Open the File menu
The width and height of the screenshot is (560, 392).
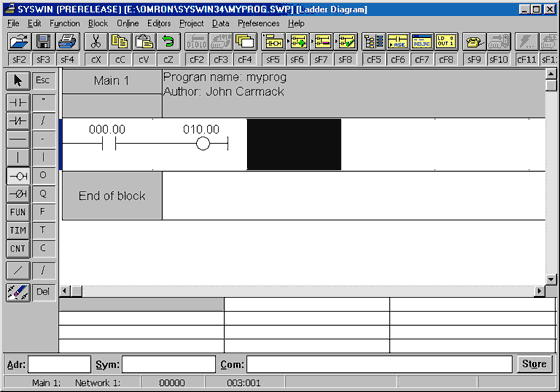[13, 24]
